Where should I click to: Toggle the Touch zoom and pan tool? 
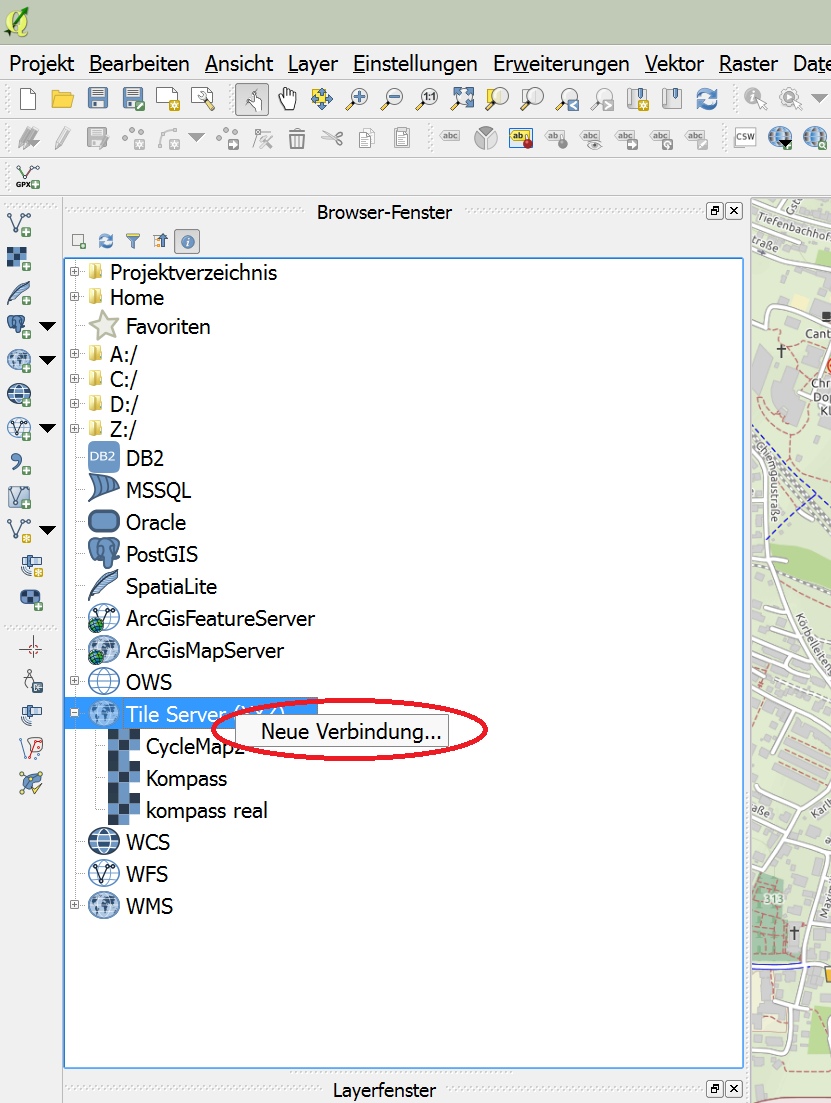click(251, 99)
